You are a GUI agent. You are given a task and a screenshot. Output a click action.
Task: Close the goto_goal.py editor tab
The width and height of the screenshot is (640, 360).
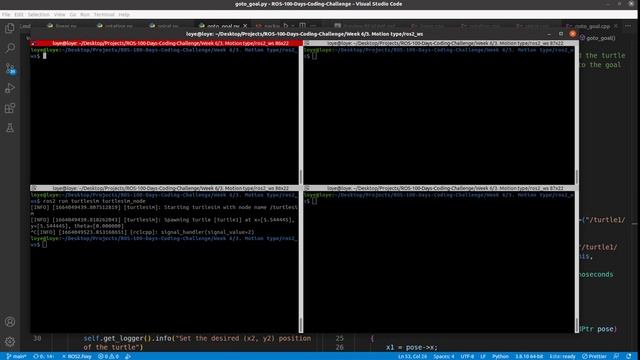click(x=245, y=26)
